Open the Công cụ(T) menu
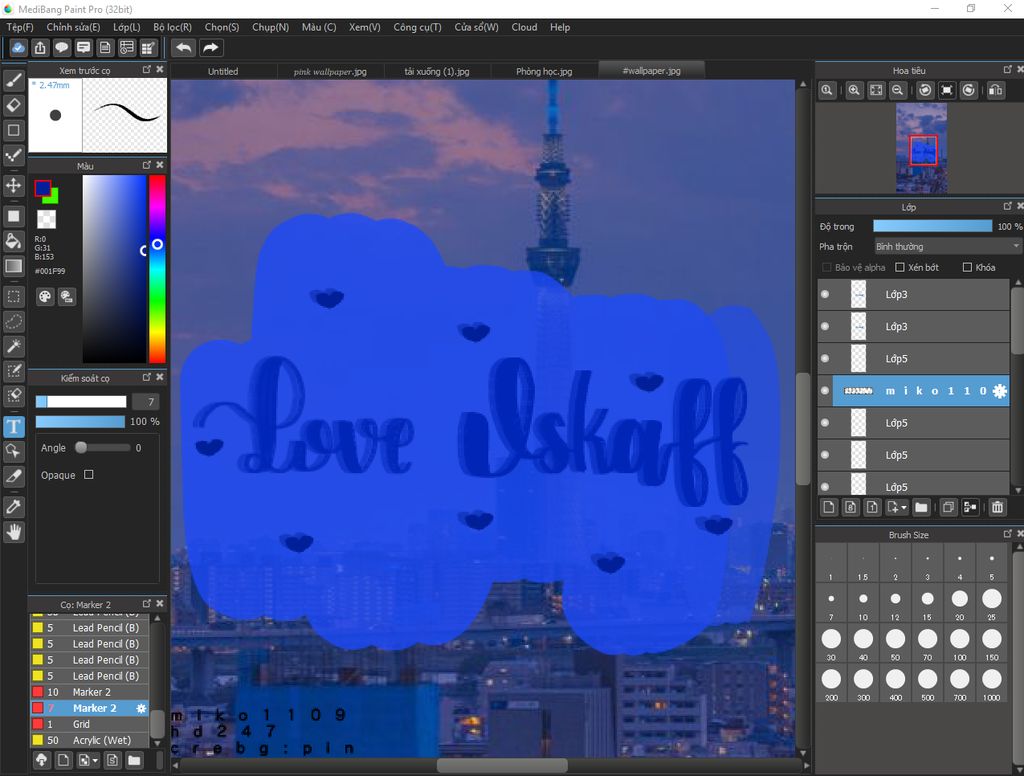Screen dimensions: 1024x776 pyautogui.click(x=417, y=27)
